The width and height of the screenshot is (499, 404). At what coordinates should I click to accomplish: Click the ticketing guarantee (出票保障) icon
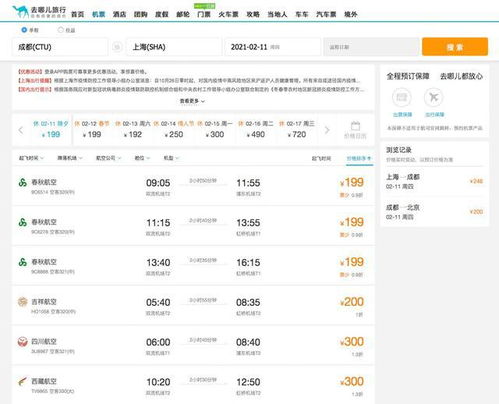[x=402, y=98]
